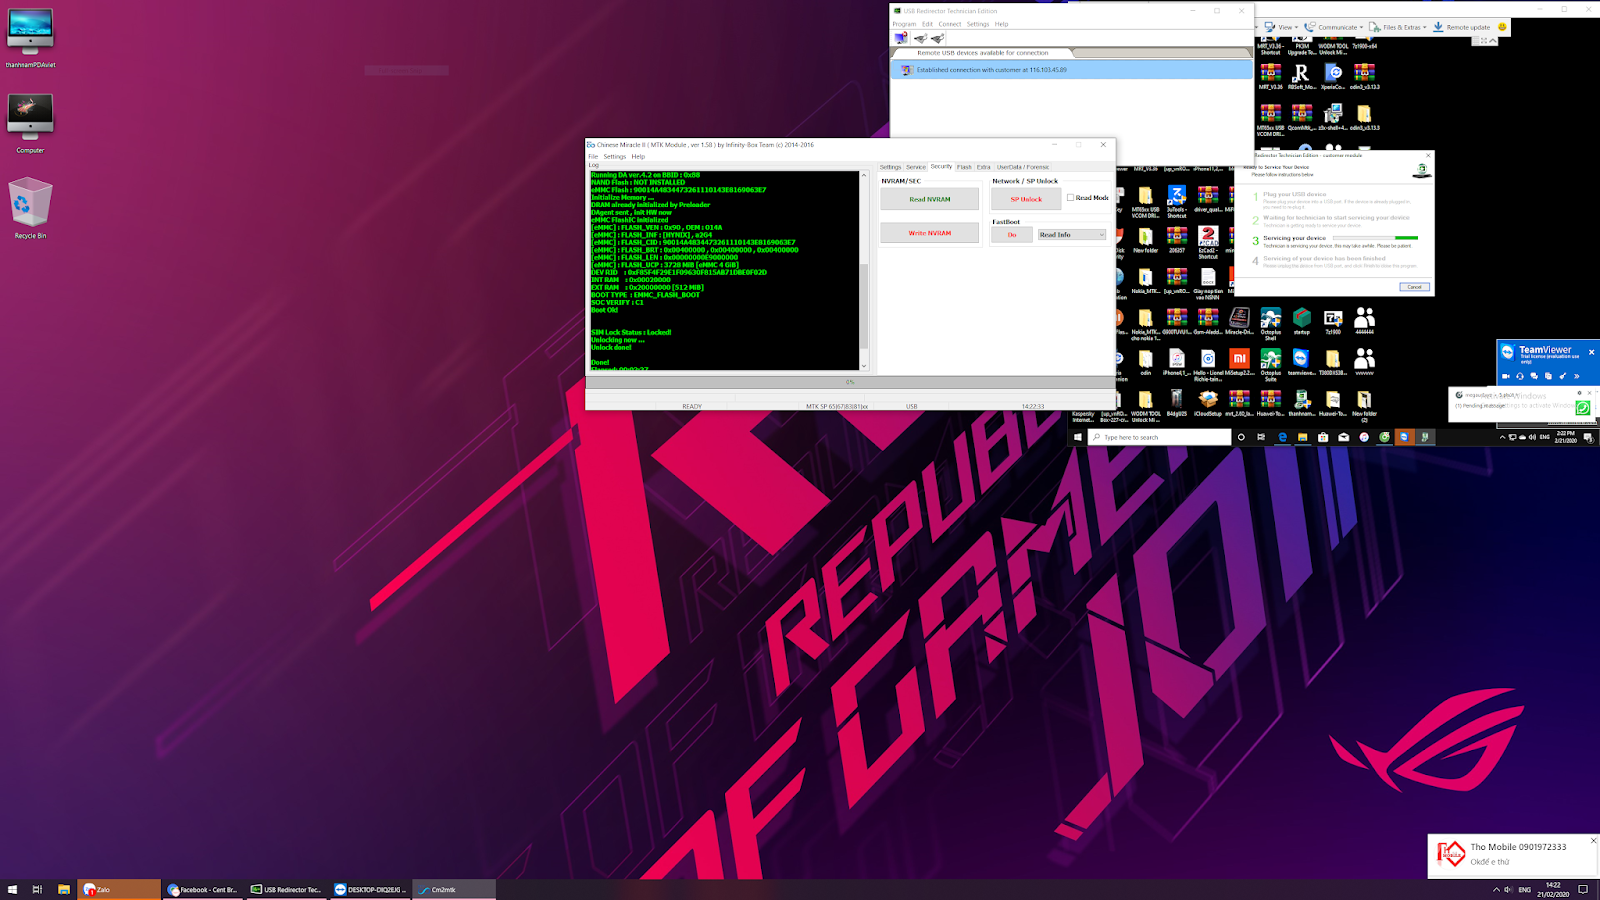Open the Communicate dropdown in TeamViewer toolbar
The width and height of the screenshot is (1600, 900).
1334,27
